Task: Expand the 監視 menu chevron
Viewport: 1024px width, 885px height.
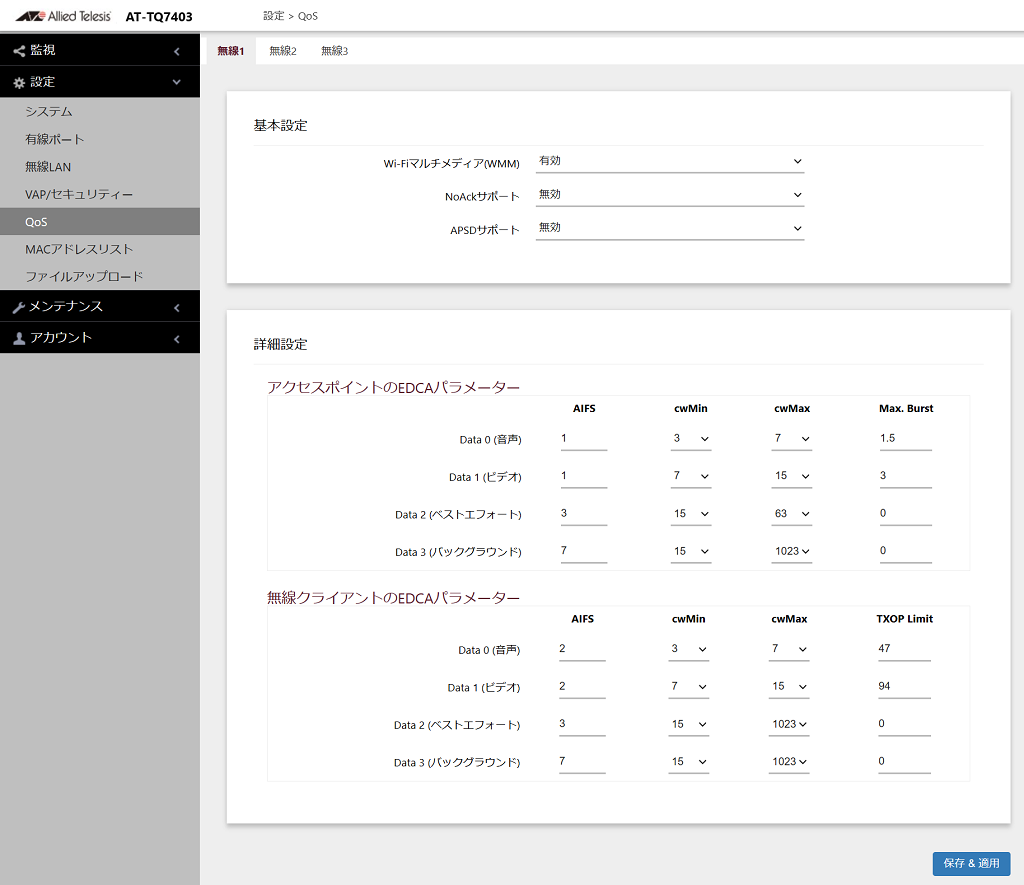Action: pyautogui.click(x=176, y=51)
